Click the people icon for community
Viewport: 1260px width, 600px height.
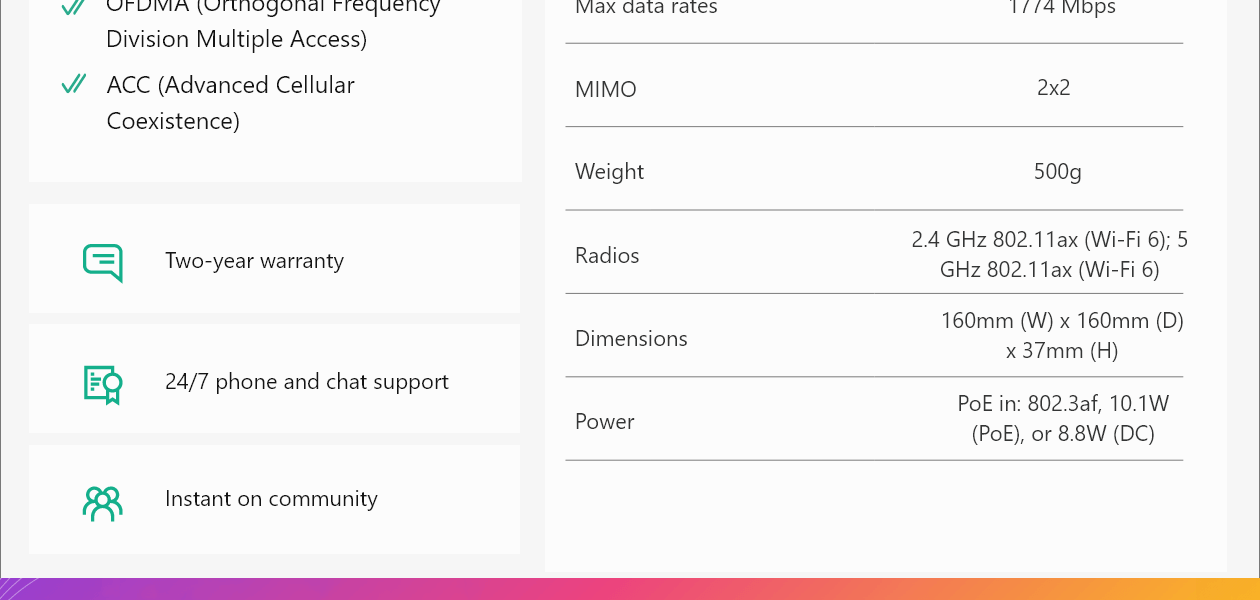[102, 502]
